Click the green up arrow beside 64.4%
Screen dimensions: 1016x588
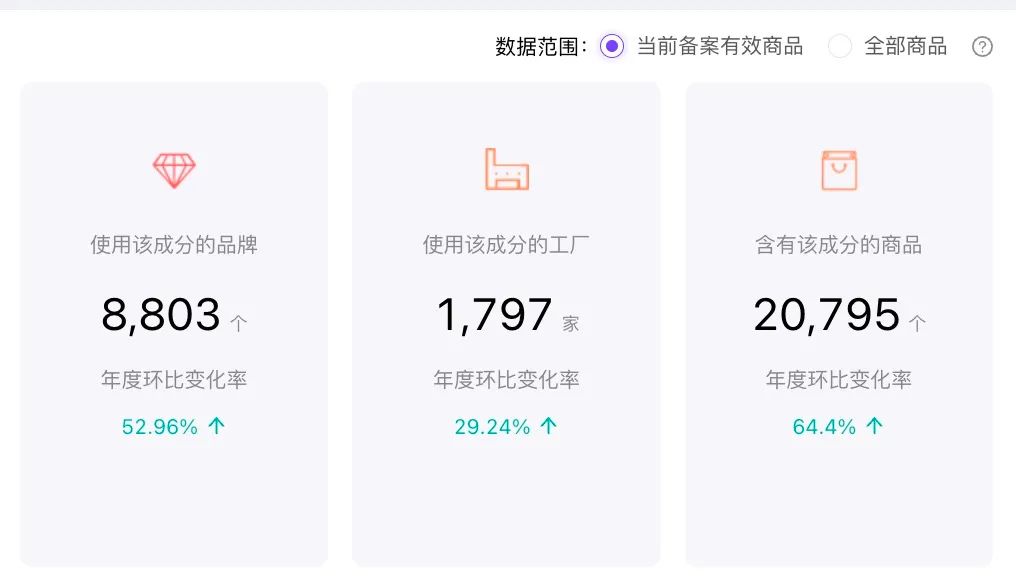[874, 426]
